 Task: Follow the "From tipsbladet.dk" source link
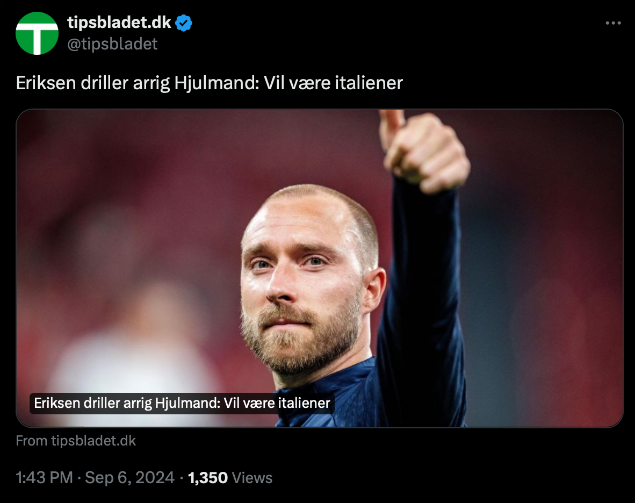[x=76, y=441]
